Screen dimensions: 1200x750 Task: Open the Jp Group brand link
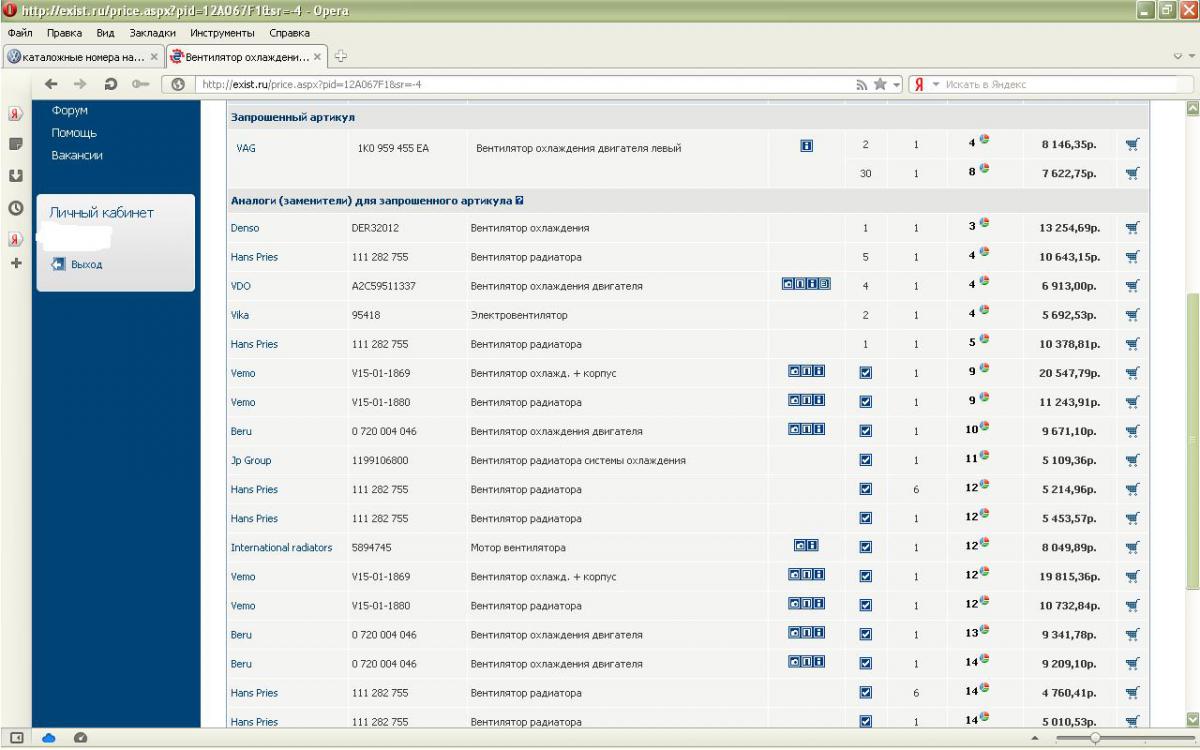[251, 460]
